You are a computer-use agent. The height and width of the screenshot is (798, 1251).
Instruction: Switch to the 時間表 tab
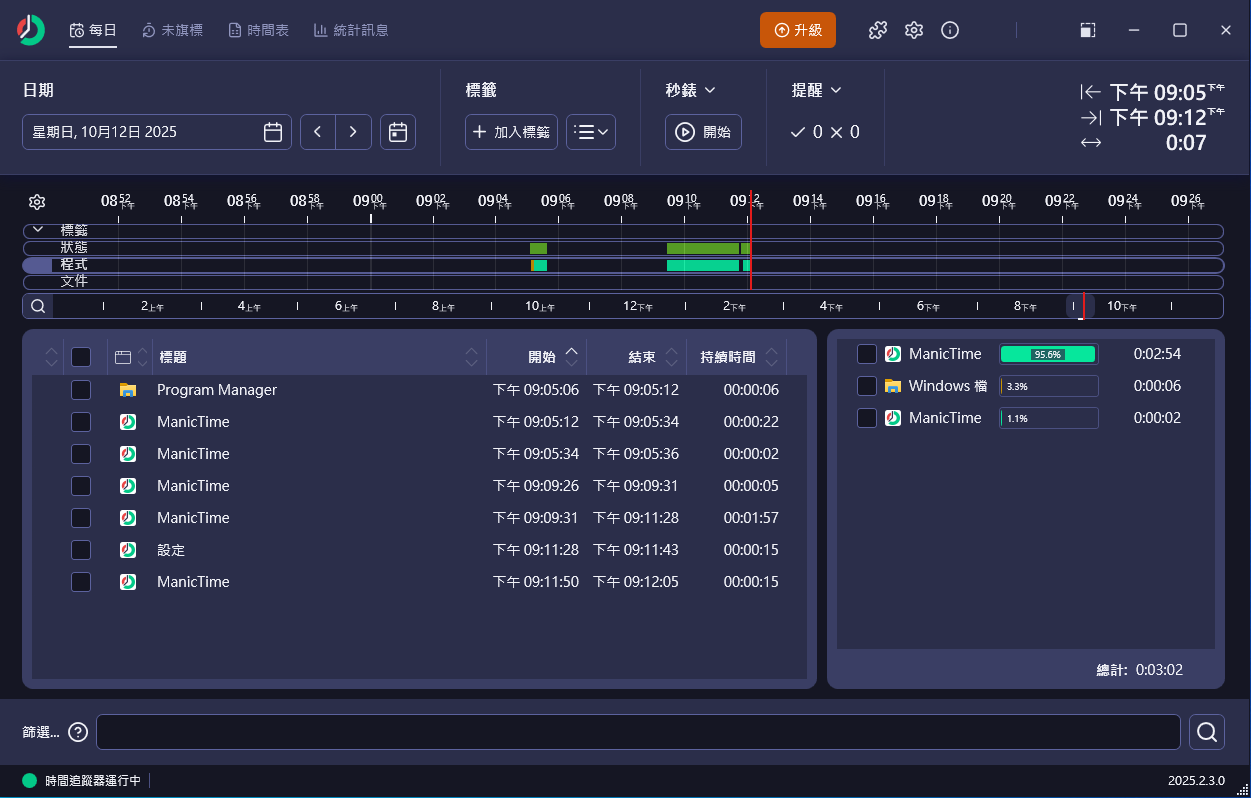258,30
